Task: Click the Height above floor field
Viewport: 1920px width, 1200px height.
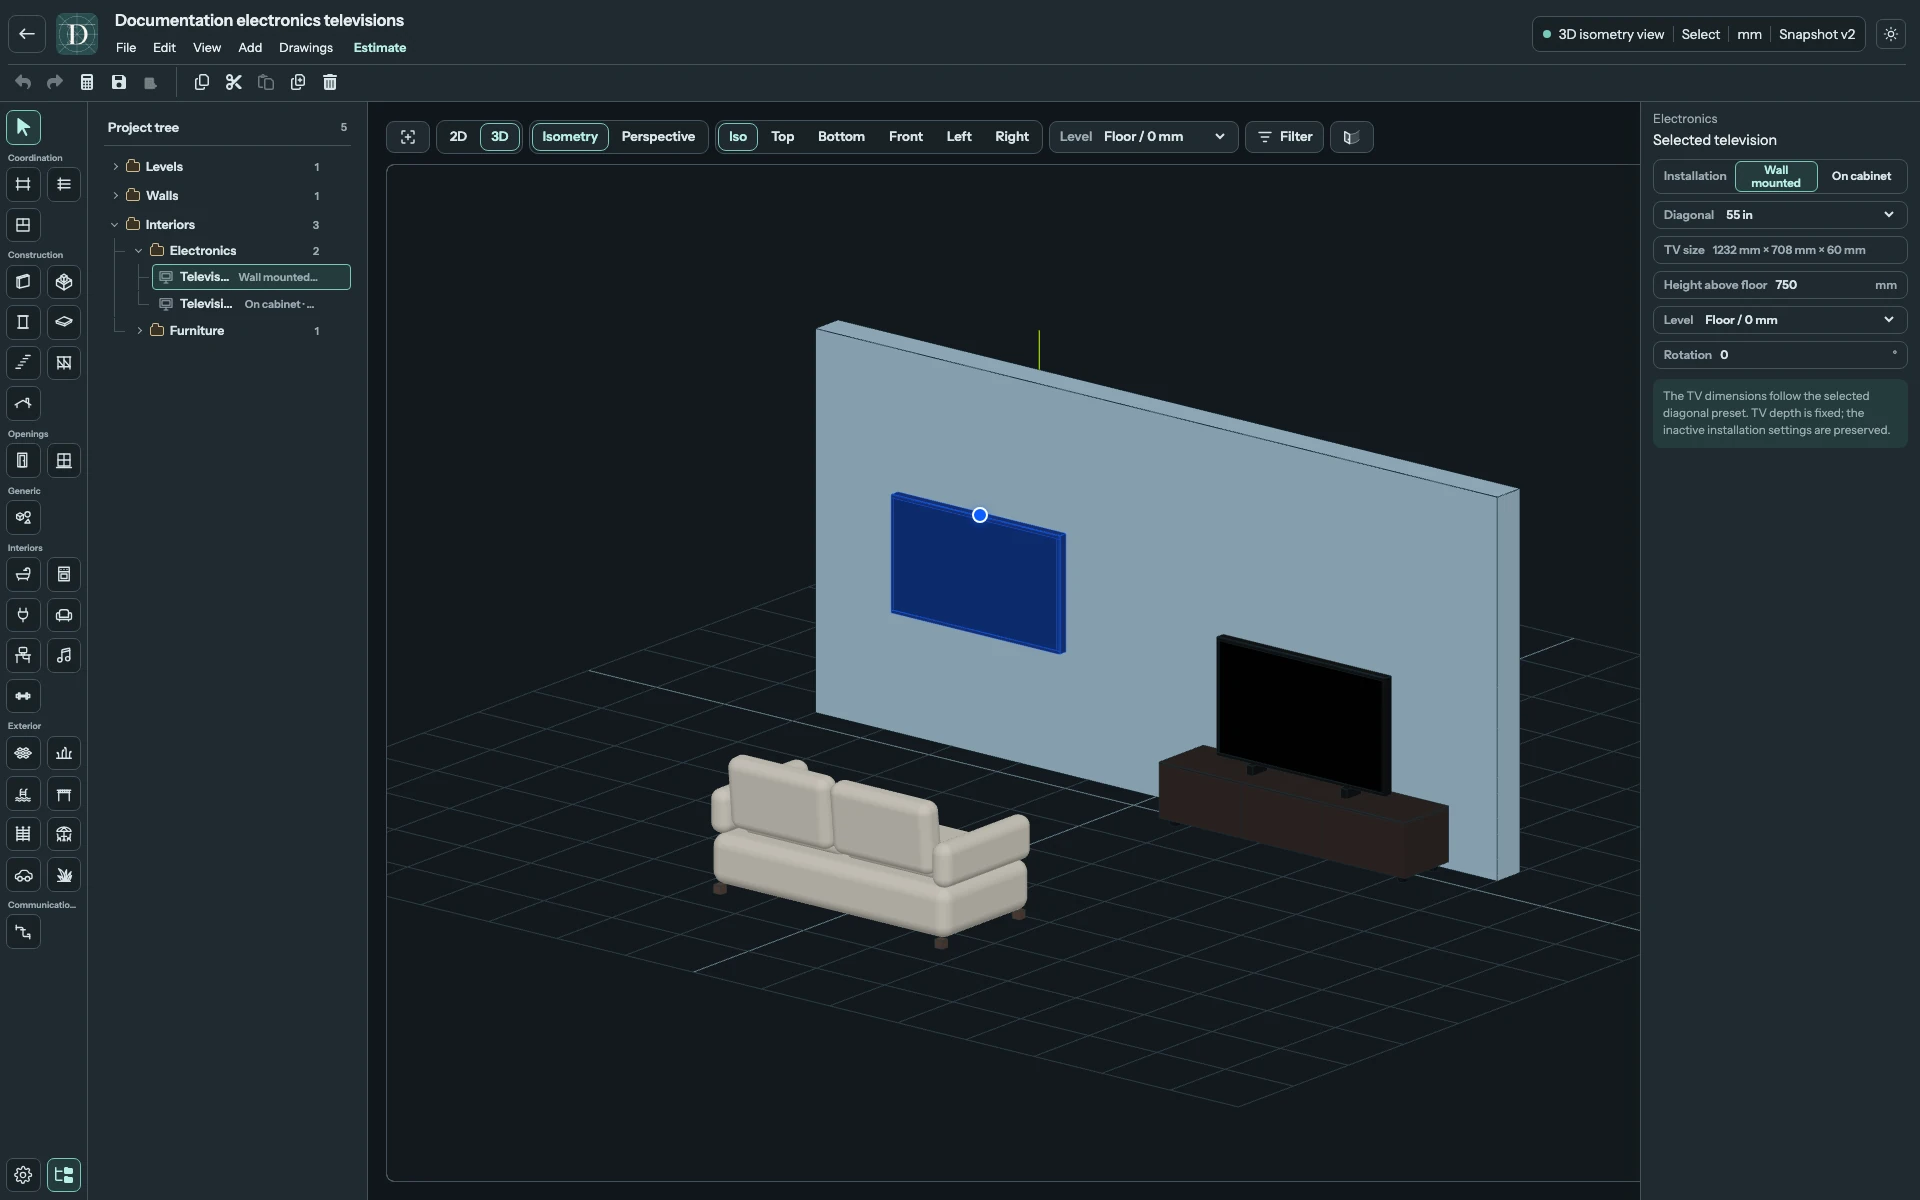Action: click(1780, 285)
